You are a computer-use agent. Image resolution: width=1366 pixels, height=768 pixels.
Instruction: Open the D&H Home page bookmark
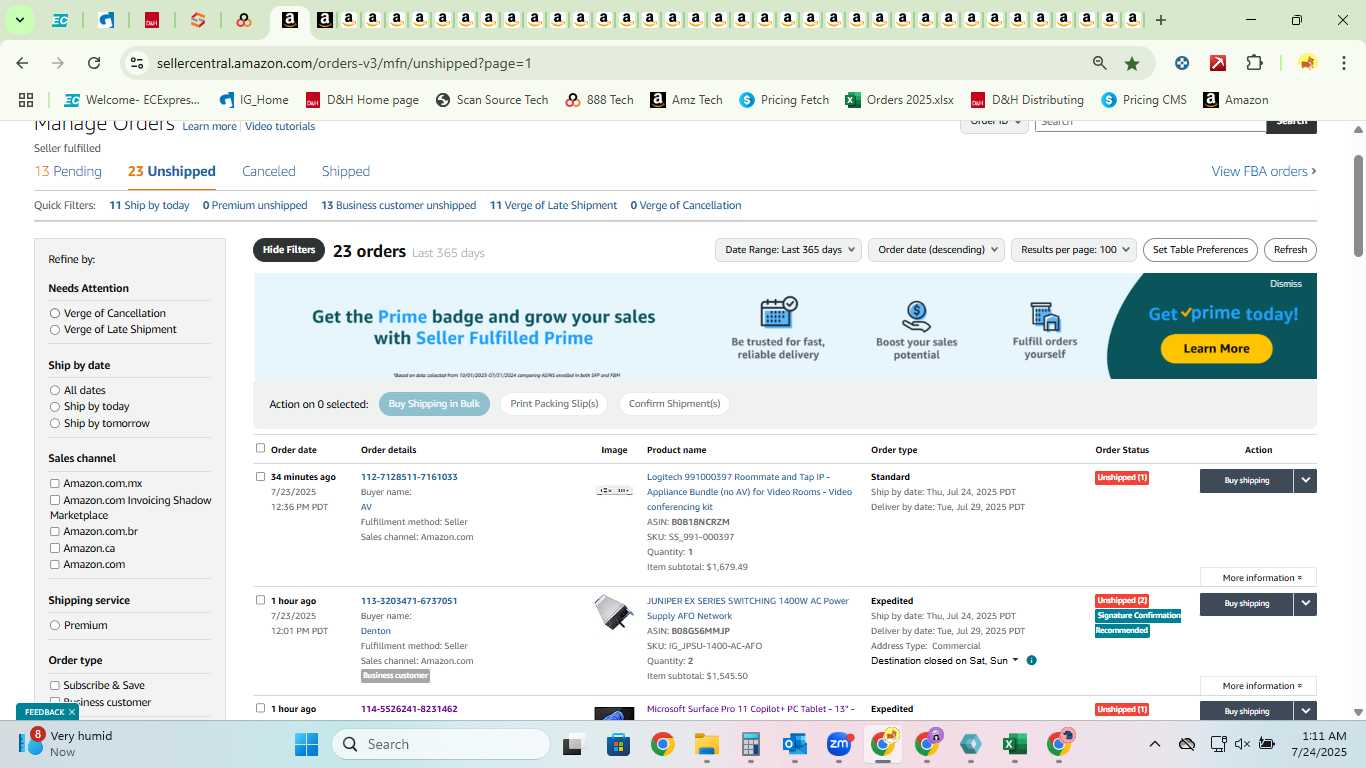tap(362, 100)
